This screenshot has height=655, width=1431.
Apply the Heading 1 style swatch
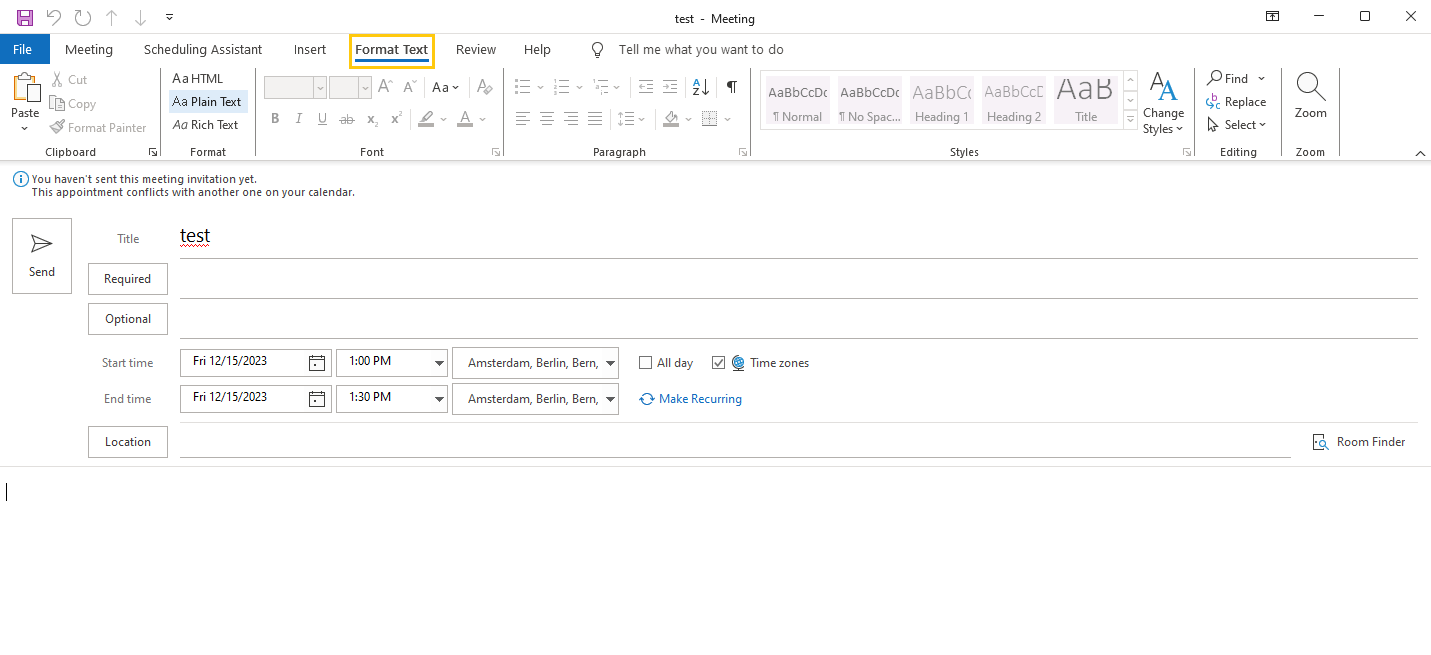(941, 101)
